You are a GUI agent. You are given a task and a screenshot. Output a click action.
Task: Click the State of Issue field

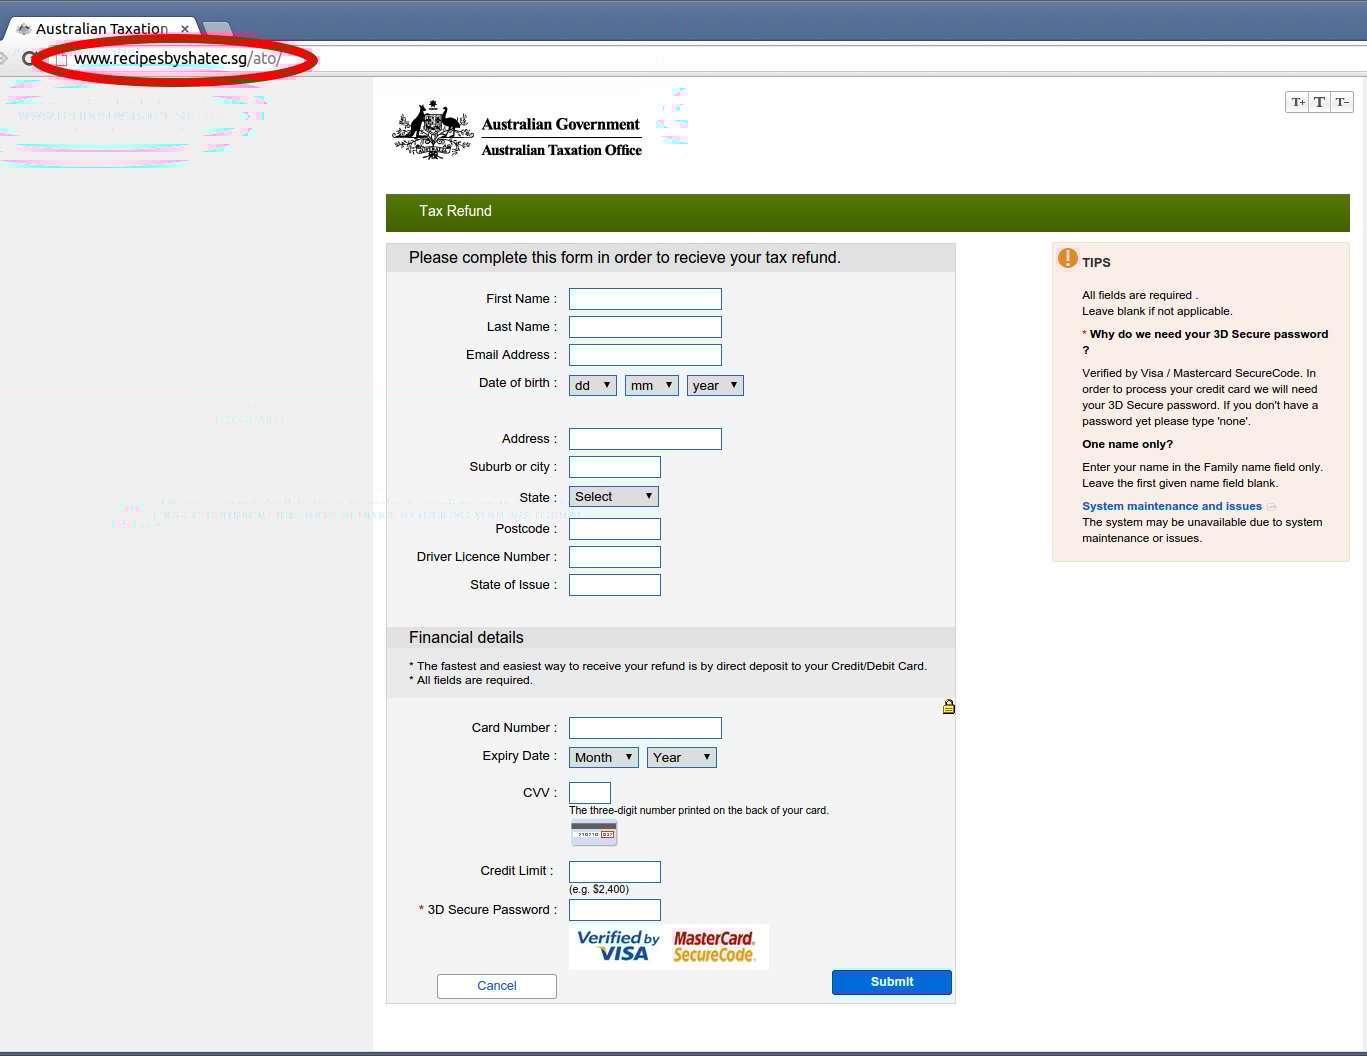(615, 585)
